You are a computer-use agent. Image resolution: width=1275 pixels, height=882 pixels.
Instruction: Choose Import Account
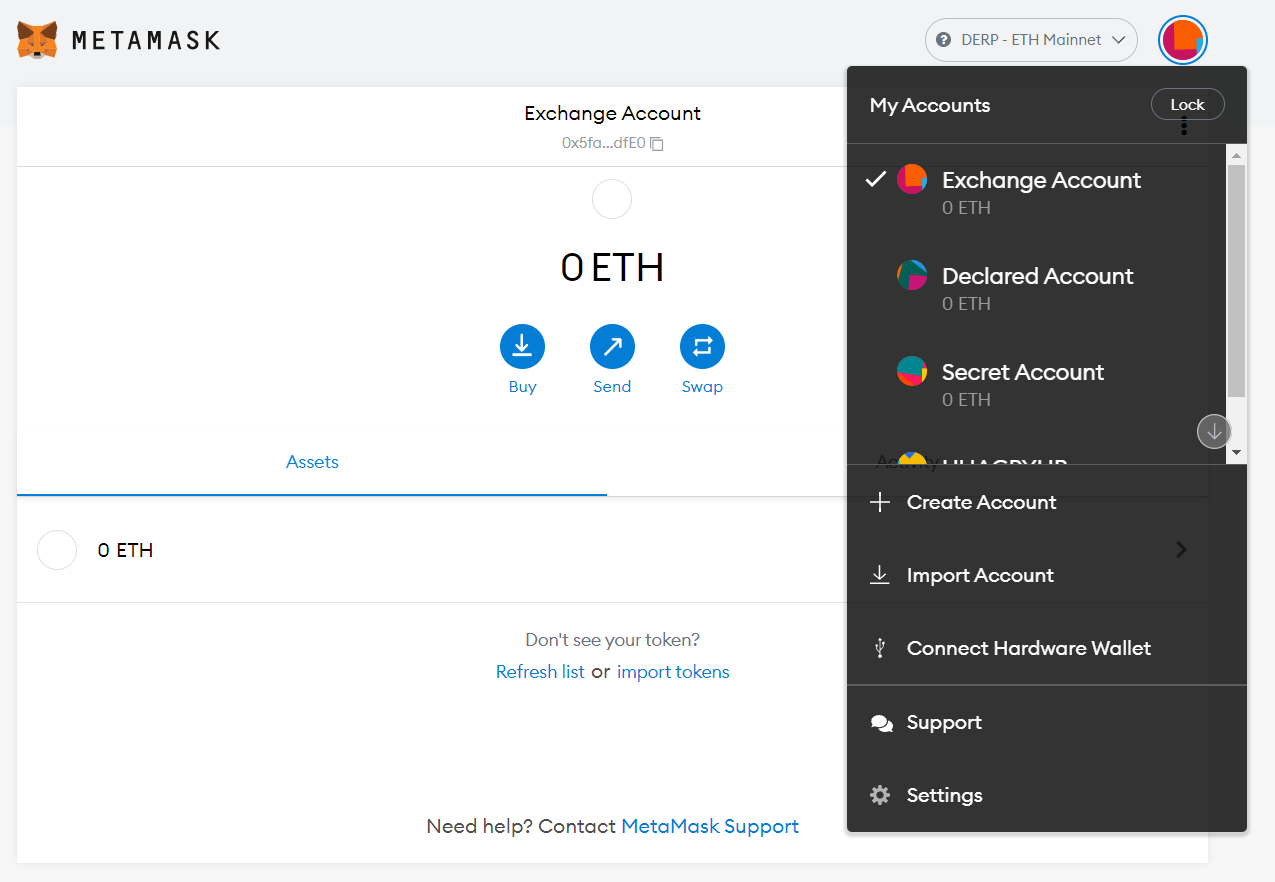click(1047, 575)
